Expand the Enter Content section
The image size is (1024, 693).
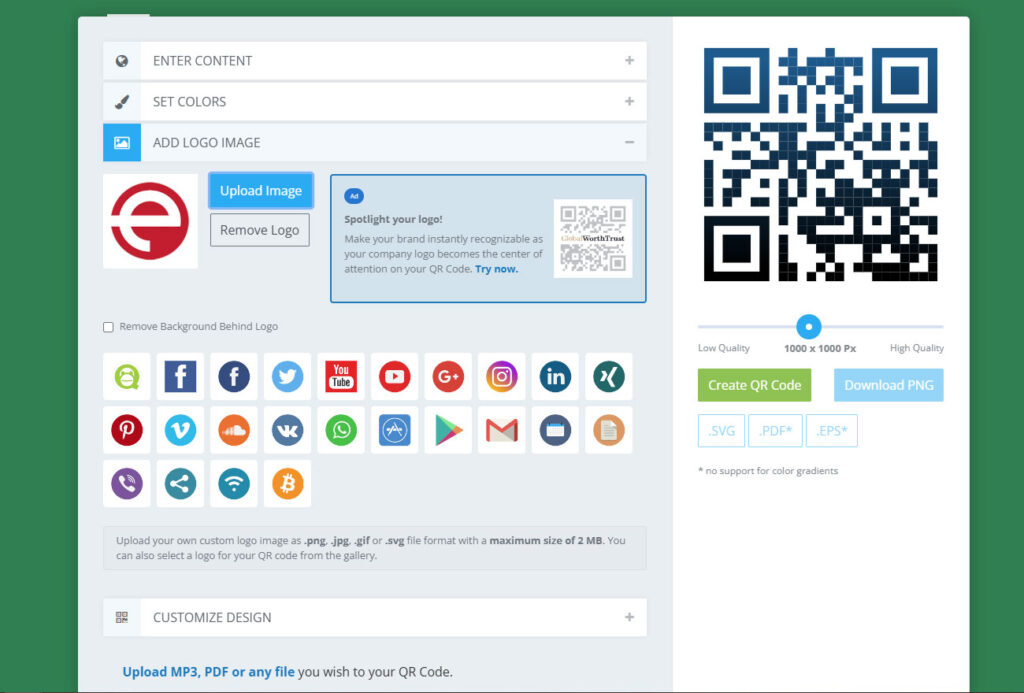coord(375,61)
